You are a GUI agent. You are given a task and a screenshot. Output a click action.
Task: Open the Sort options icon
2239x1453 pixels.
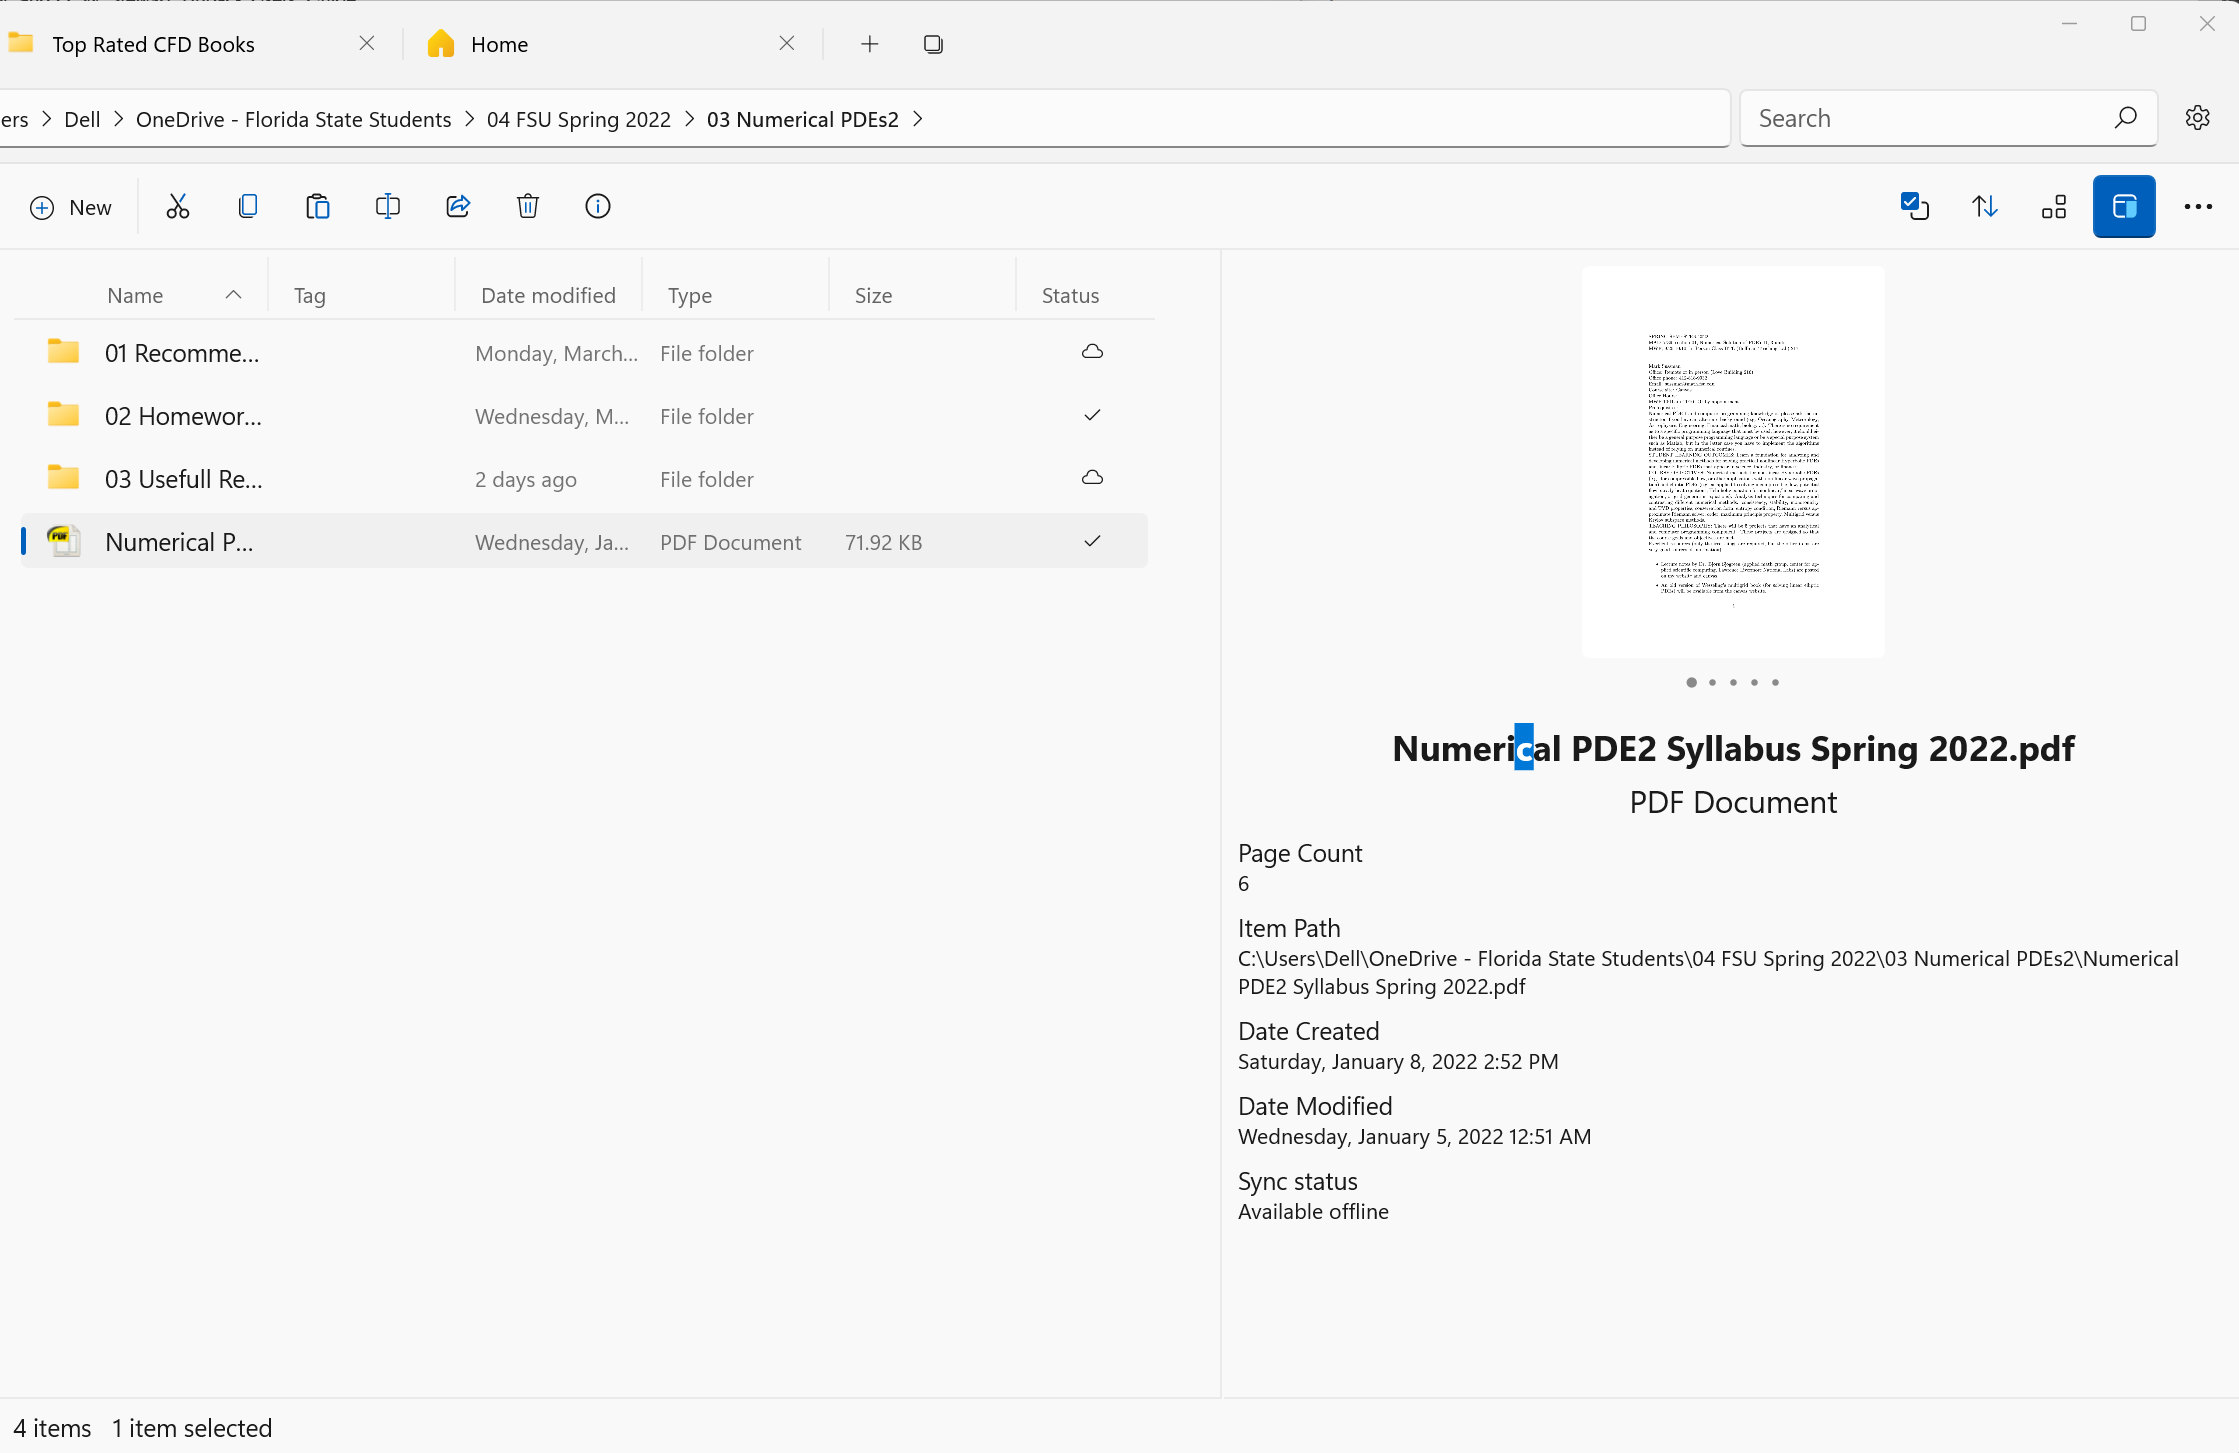1985,207
